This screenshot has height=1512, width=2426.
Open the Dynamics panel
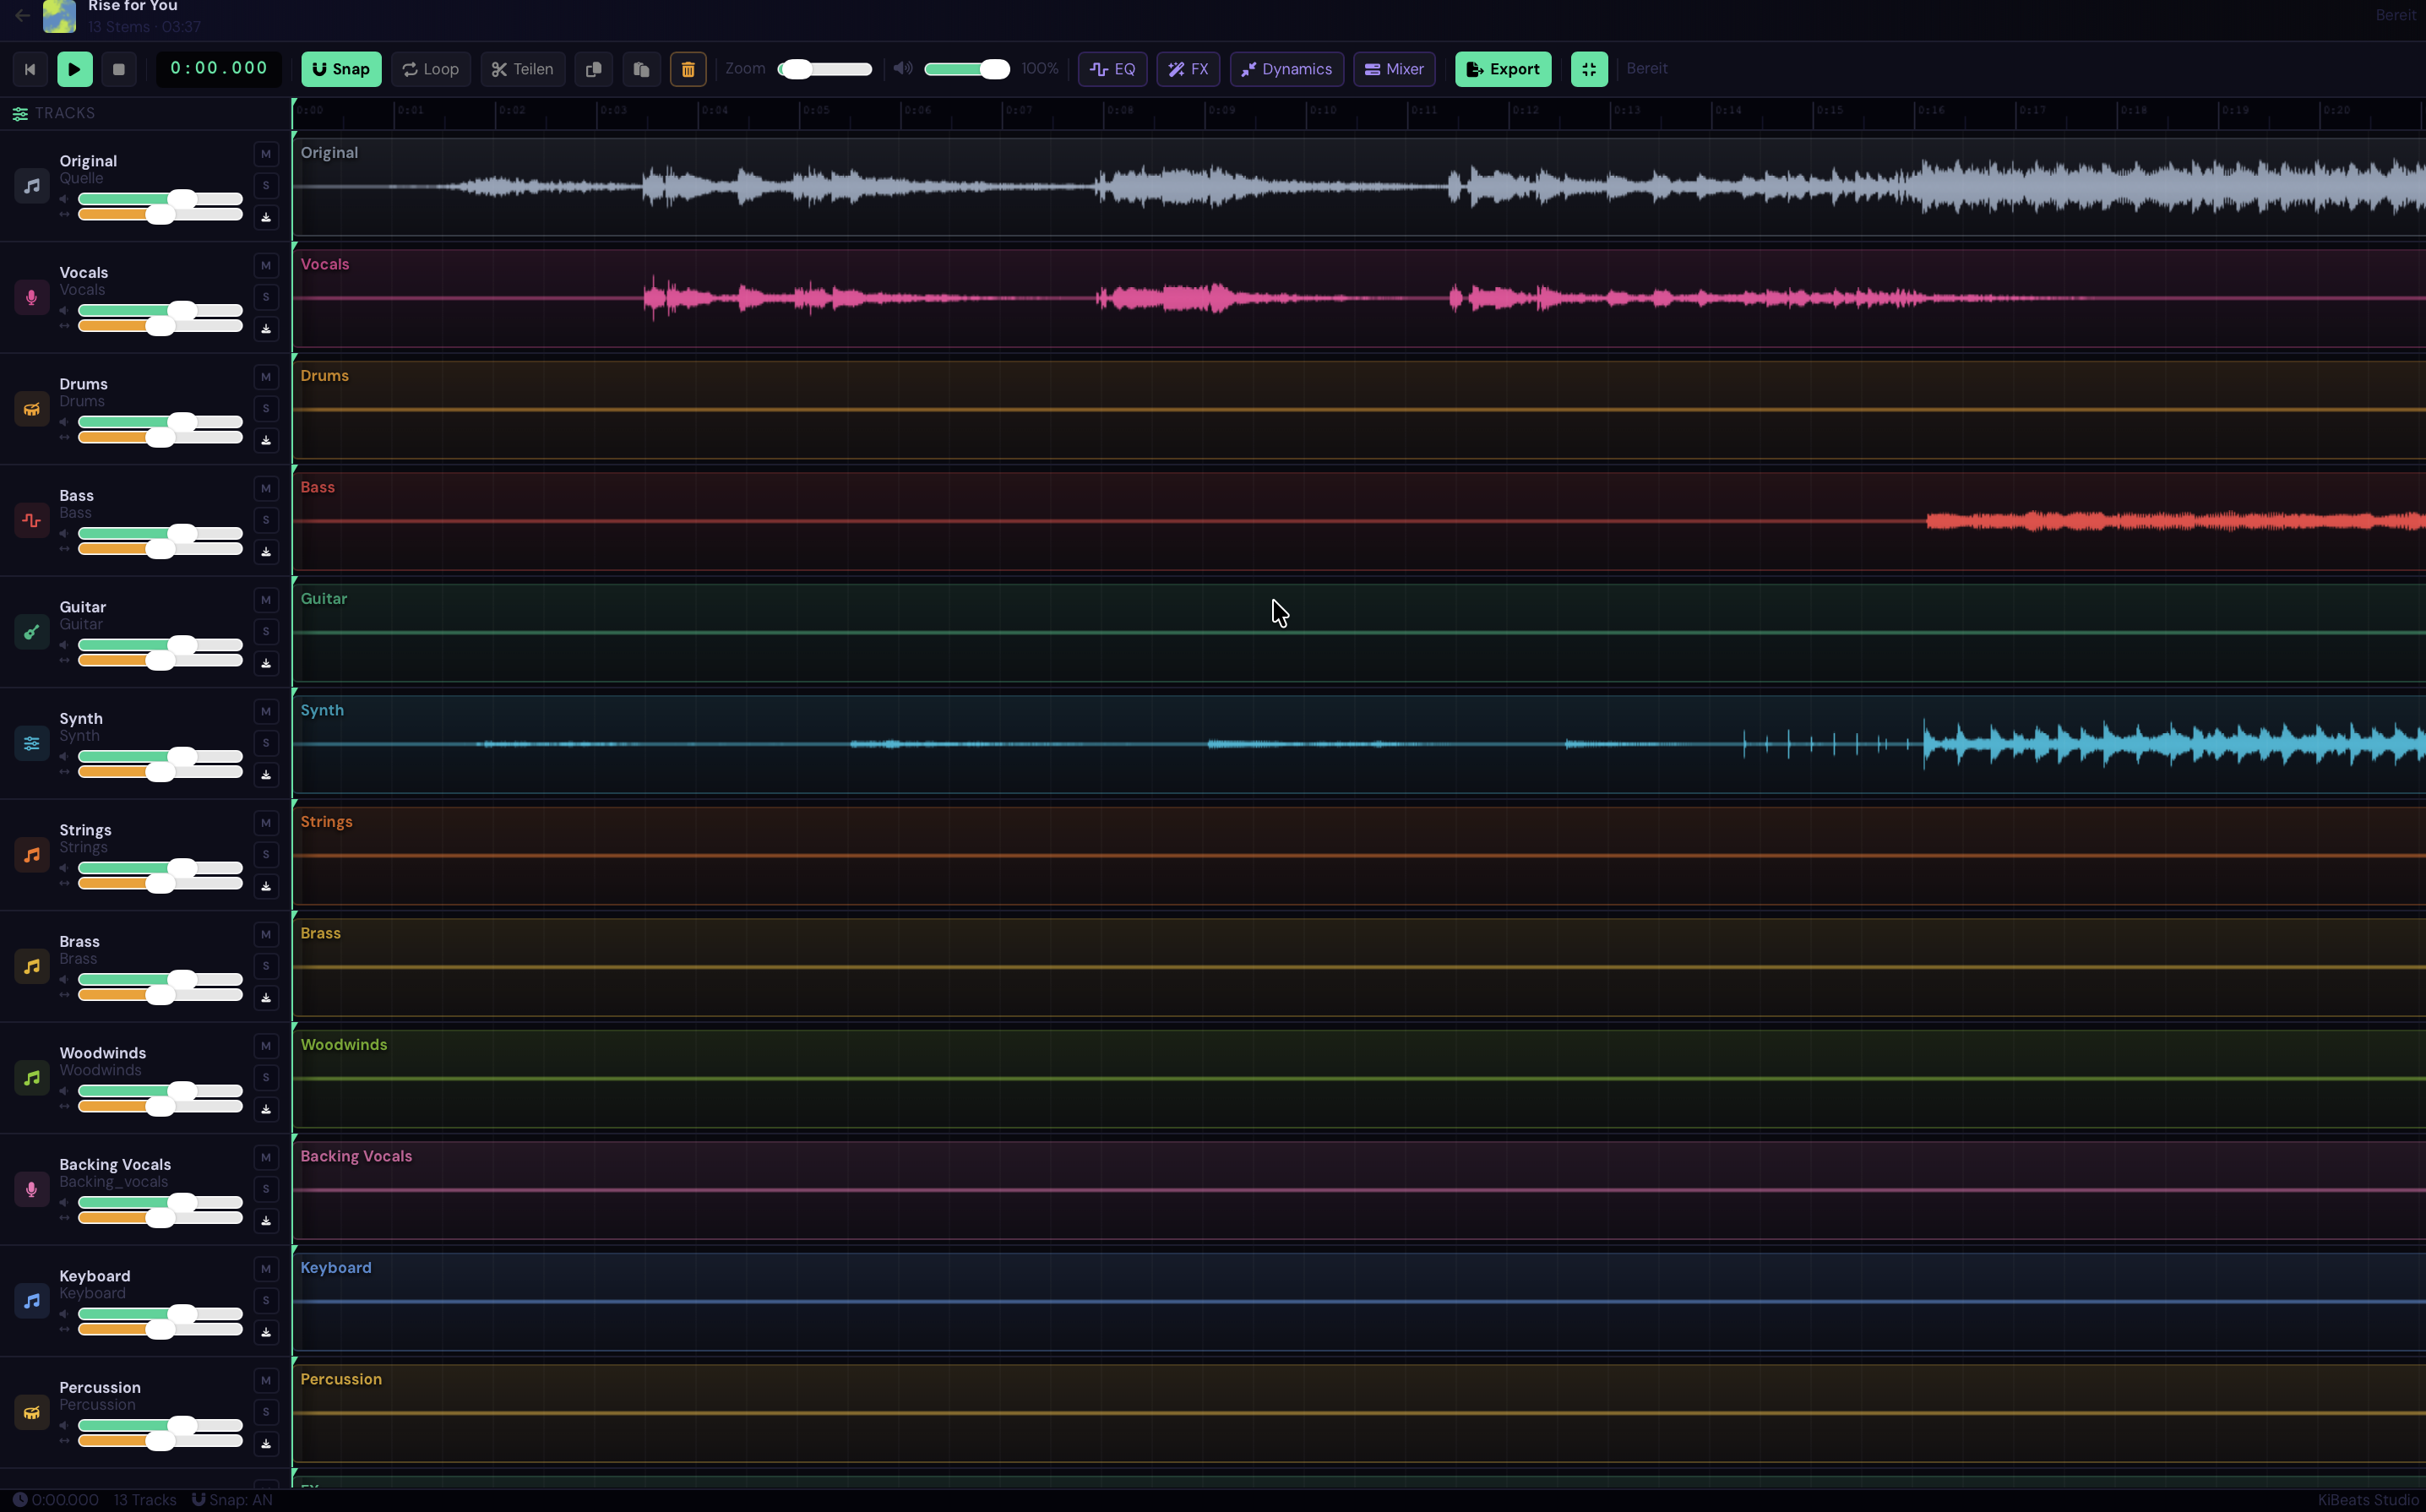point(1286,69)
